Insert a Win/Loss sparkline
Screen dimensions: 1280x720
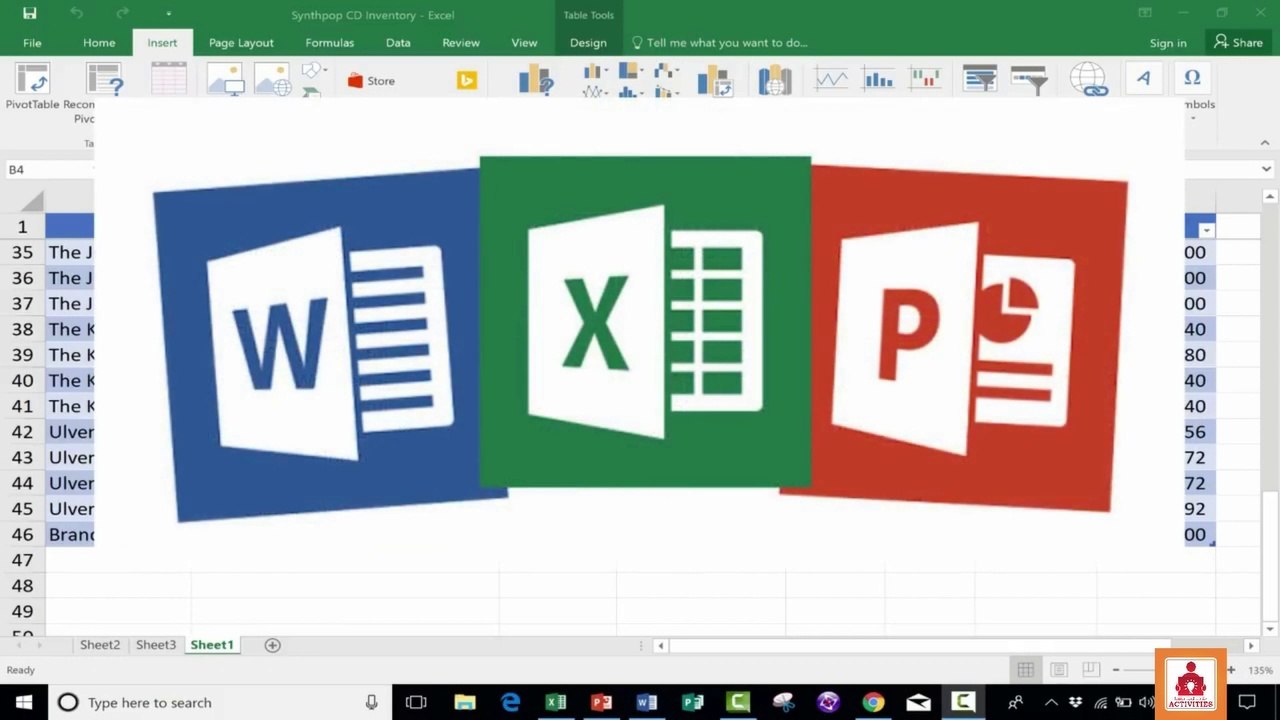925,79
